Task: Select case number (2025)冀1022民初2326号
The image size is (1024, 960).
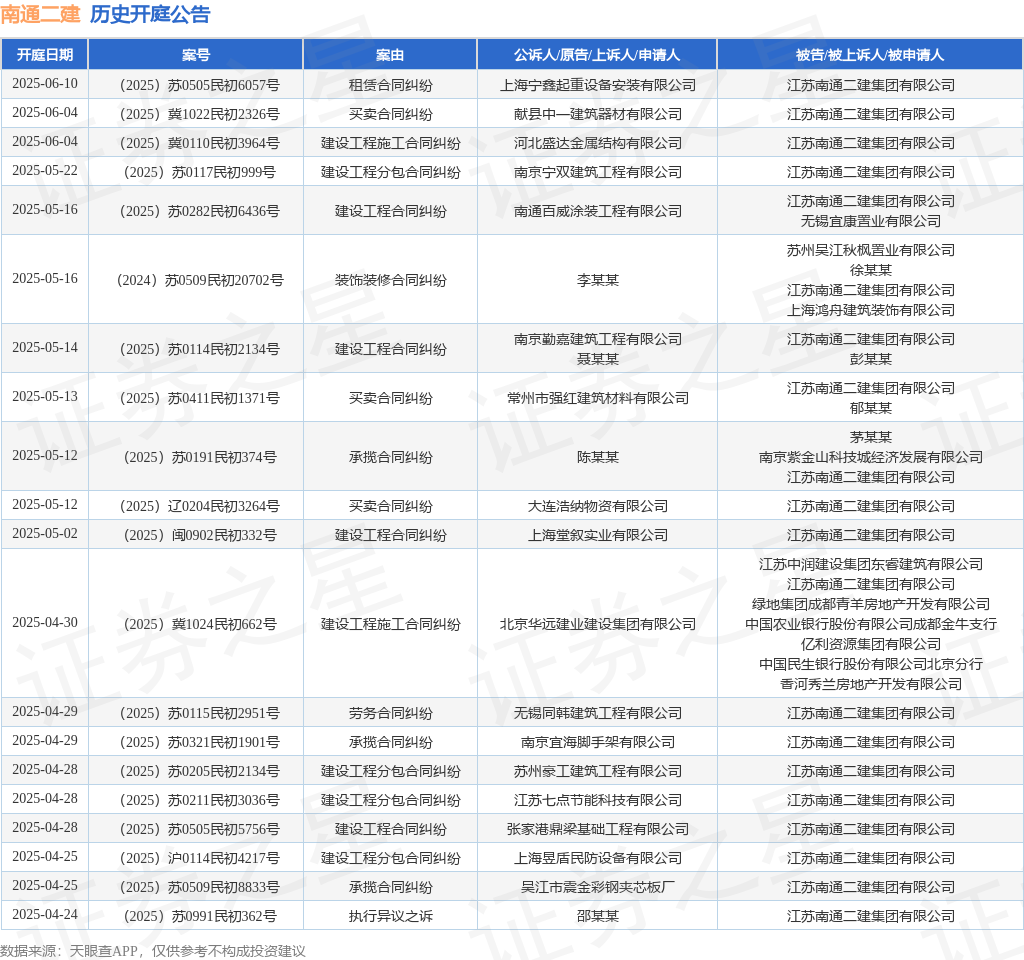Action: tap(199, 114)
